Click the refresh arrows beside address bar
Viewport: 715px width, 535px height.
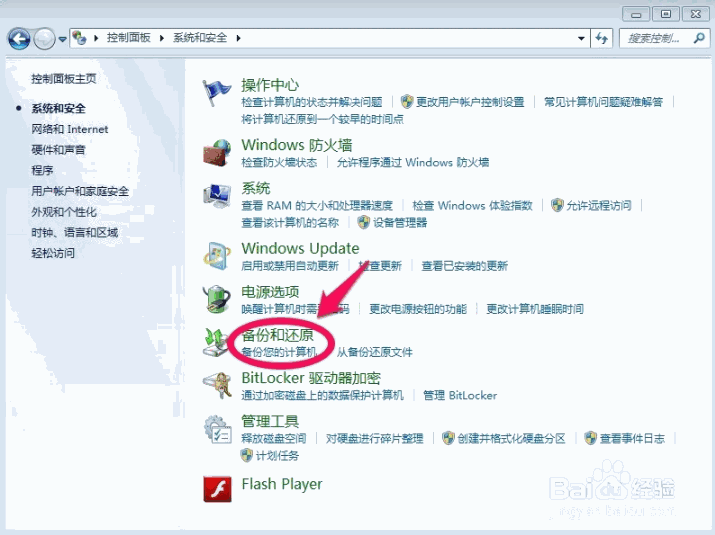[601, 38]
